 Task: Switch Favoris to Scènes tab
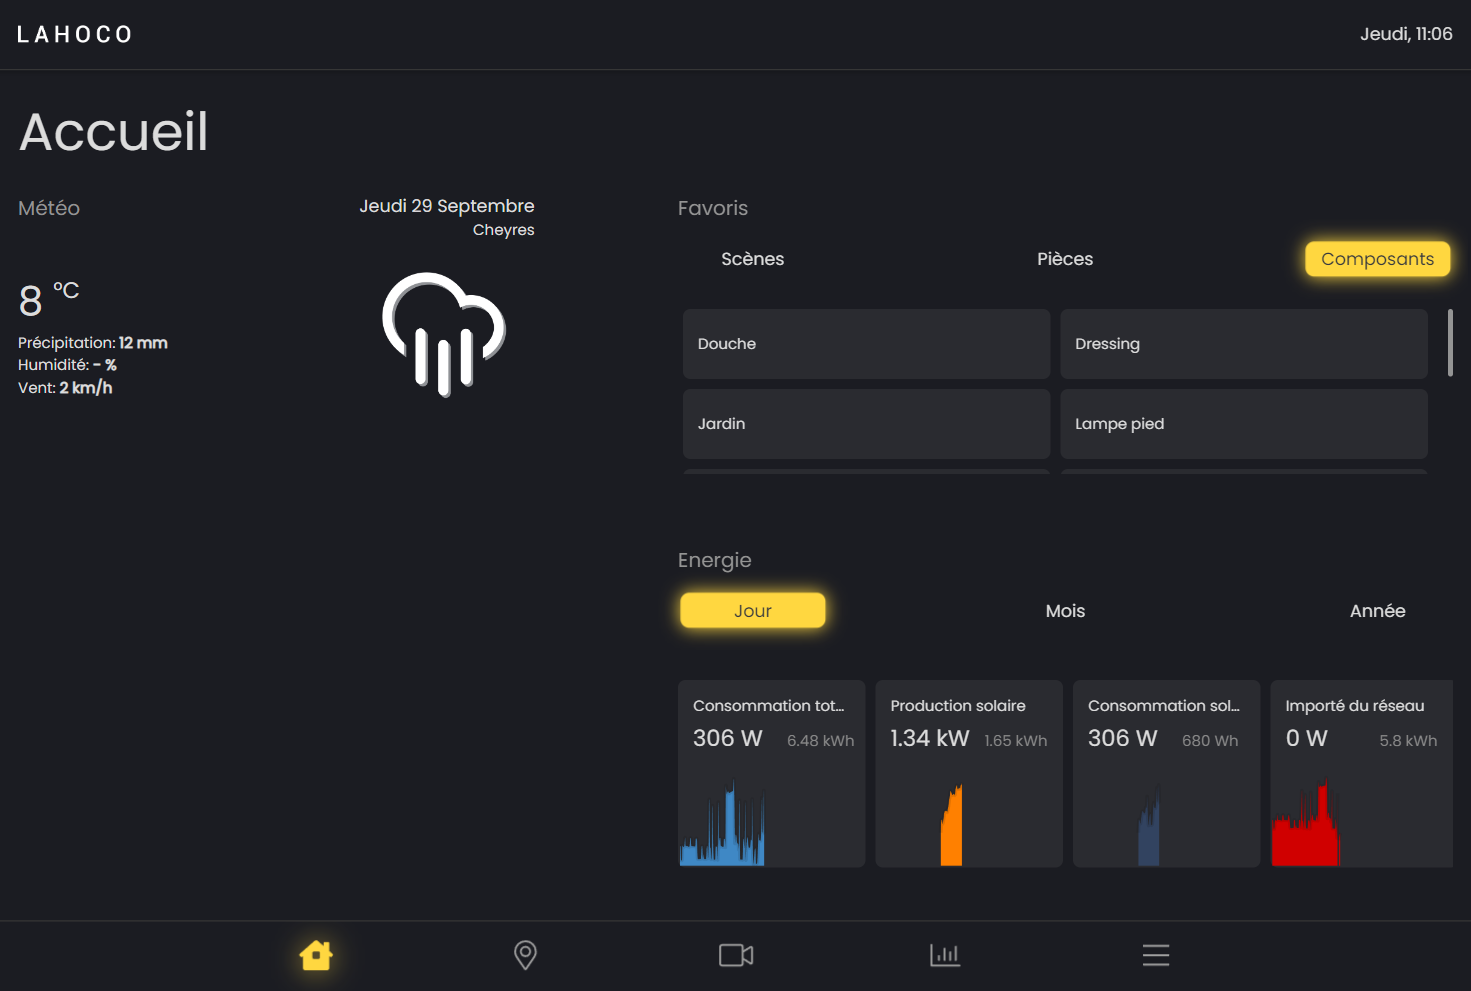(752, 259)
